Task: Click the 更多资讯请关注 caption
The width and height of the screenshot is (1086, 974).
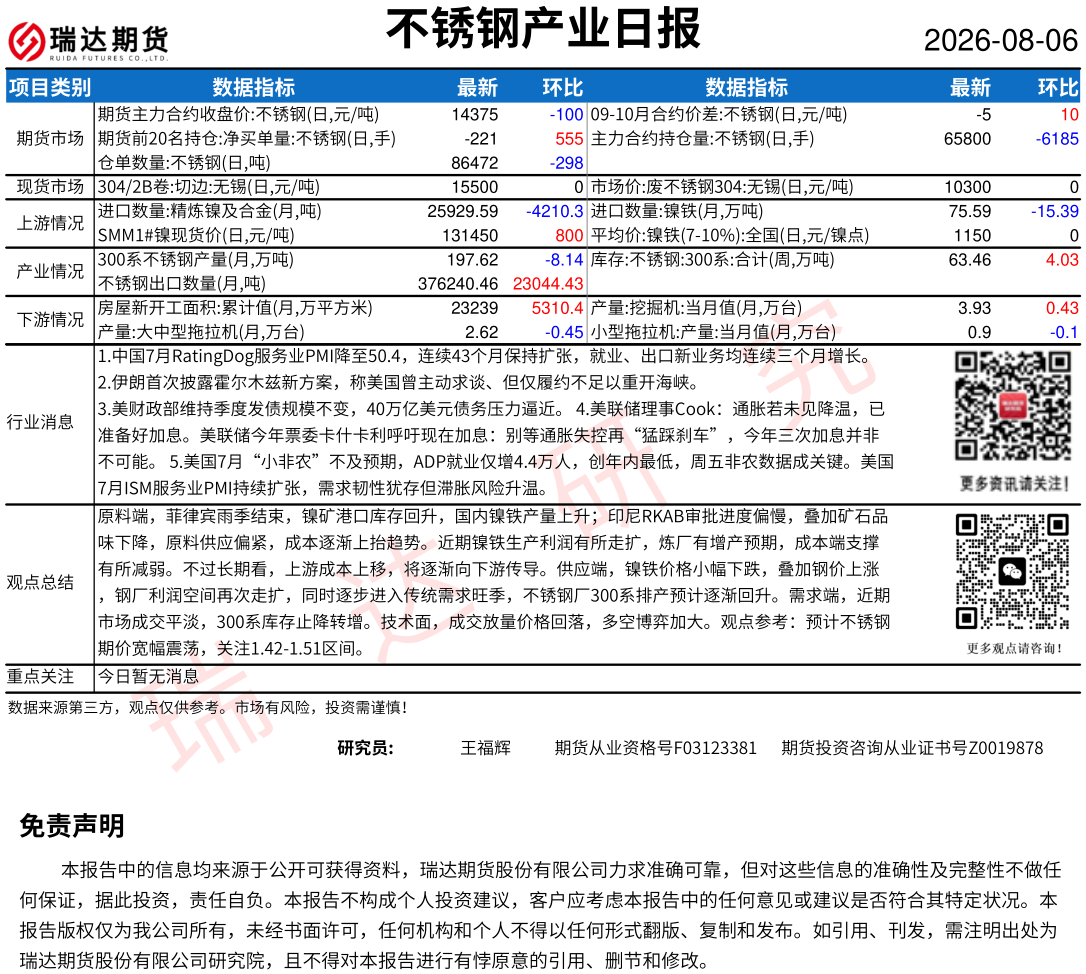Action: pyautogui.click(x=1014, y=484)
